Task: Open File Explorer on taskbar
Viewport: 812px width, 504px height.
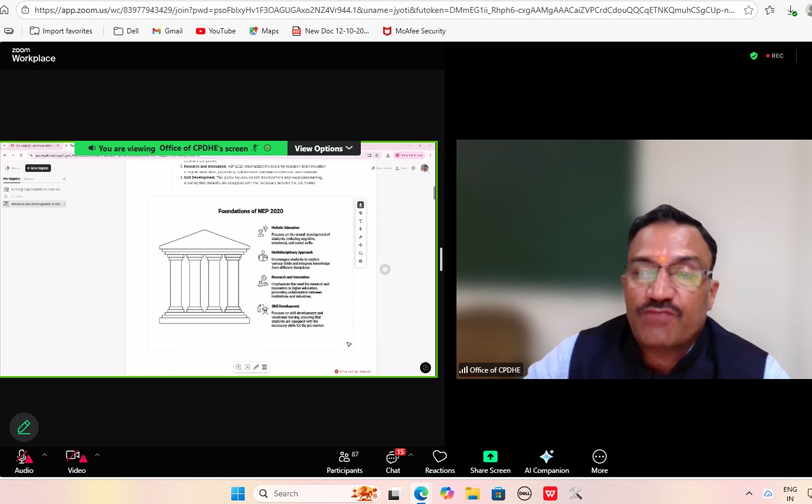Action: (x=472, y=494)
